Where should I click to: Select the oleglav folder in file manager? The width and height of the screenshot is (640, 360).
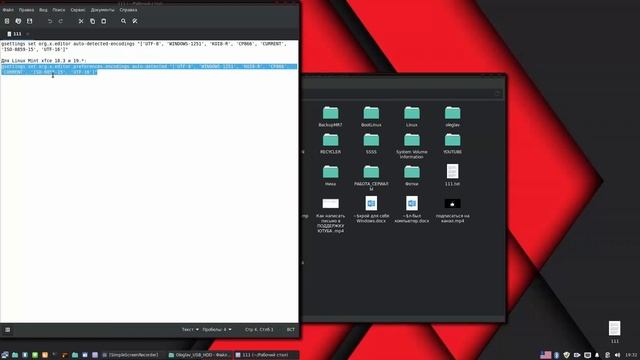452,117
